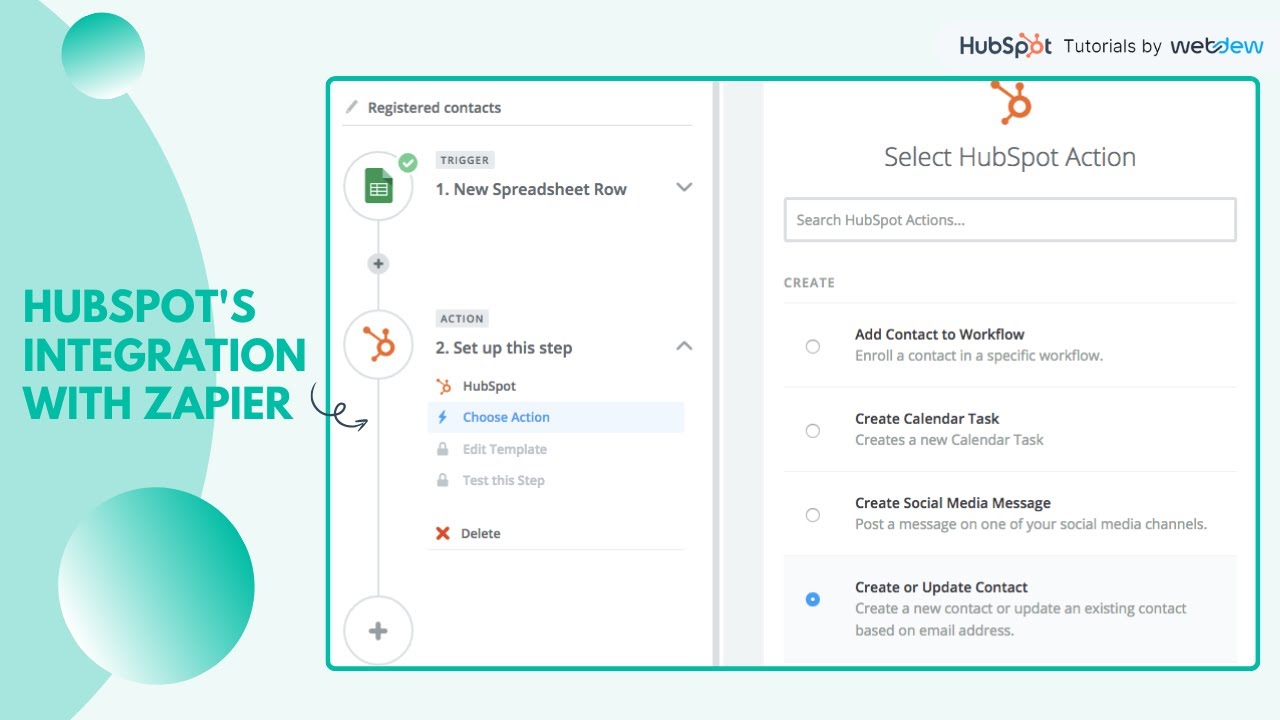Add a new step with the large plus circle
Image resolution: width=1280 pixels, height=720 pixels.
[x=378, y=631]
